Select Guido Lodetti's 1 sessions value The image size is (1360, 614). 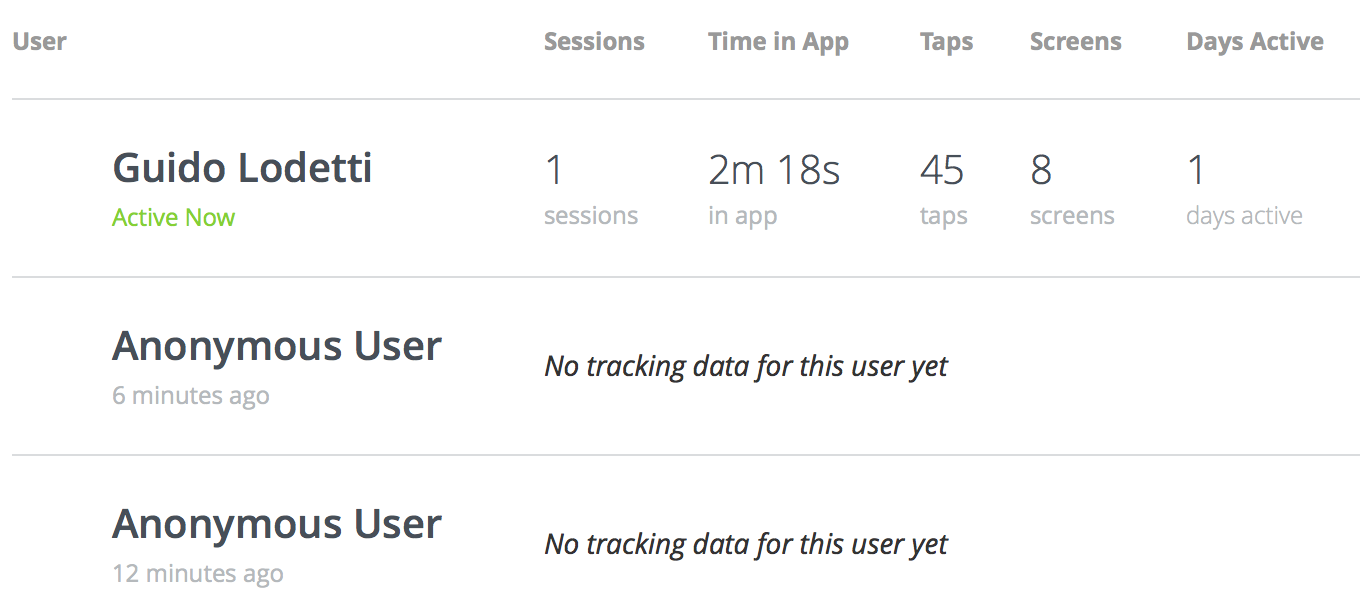(x=555, y=171)
